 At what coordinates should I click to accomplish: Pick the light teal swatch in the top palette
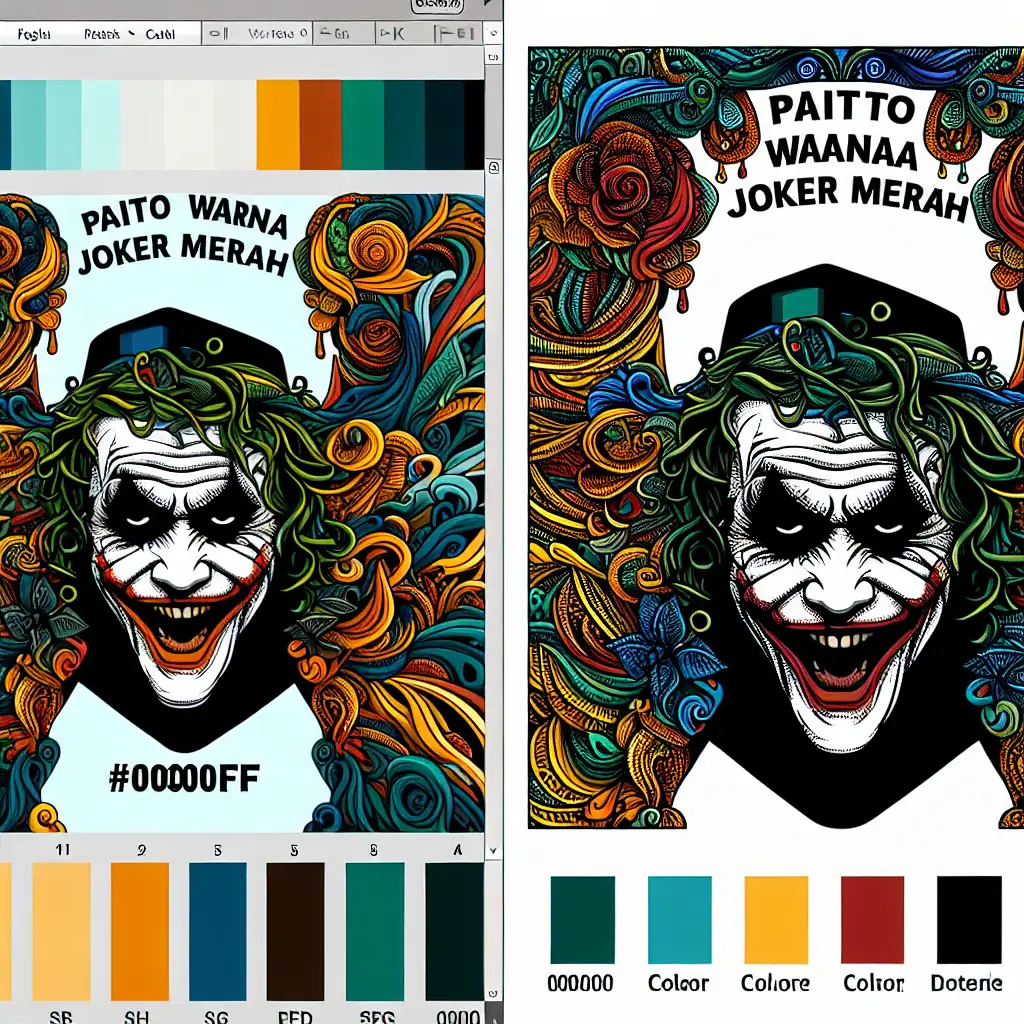pos(64,125)
